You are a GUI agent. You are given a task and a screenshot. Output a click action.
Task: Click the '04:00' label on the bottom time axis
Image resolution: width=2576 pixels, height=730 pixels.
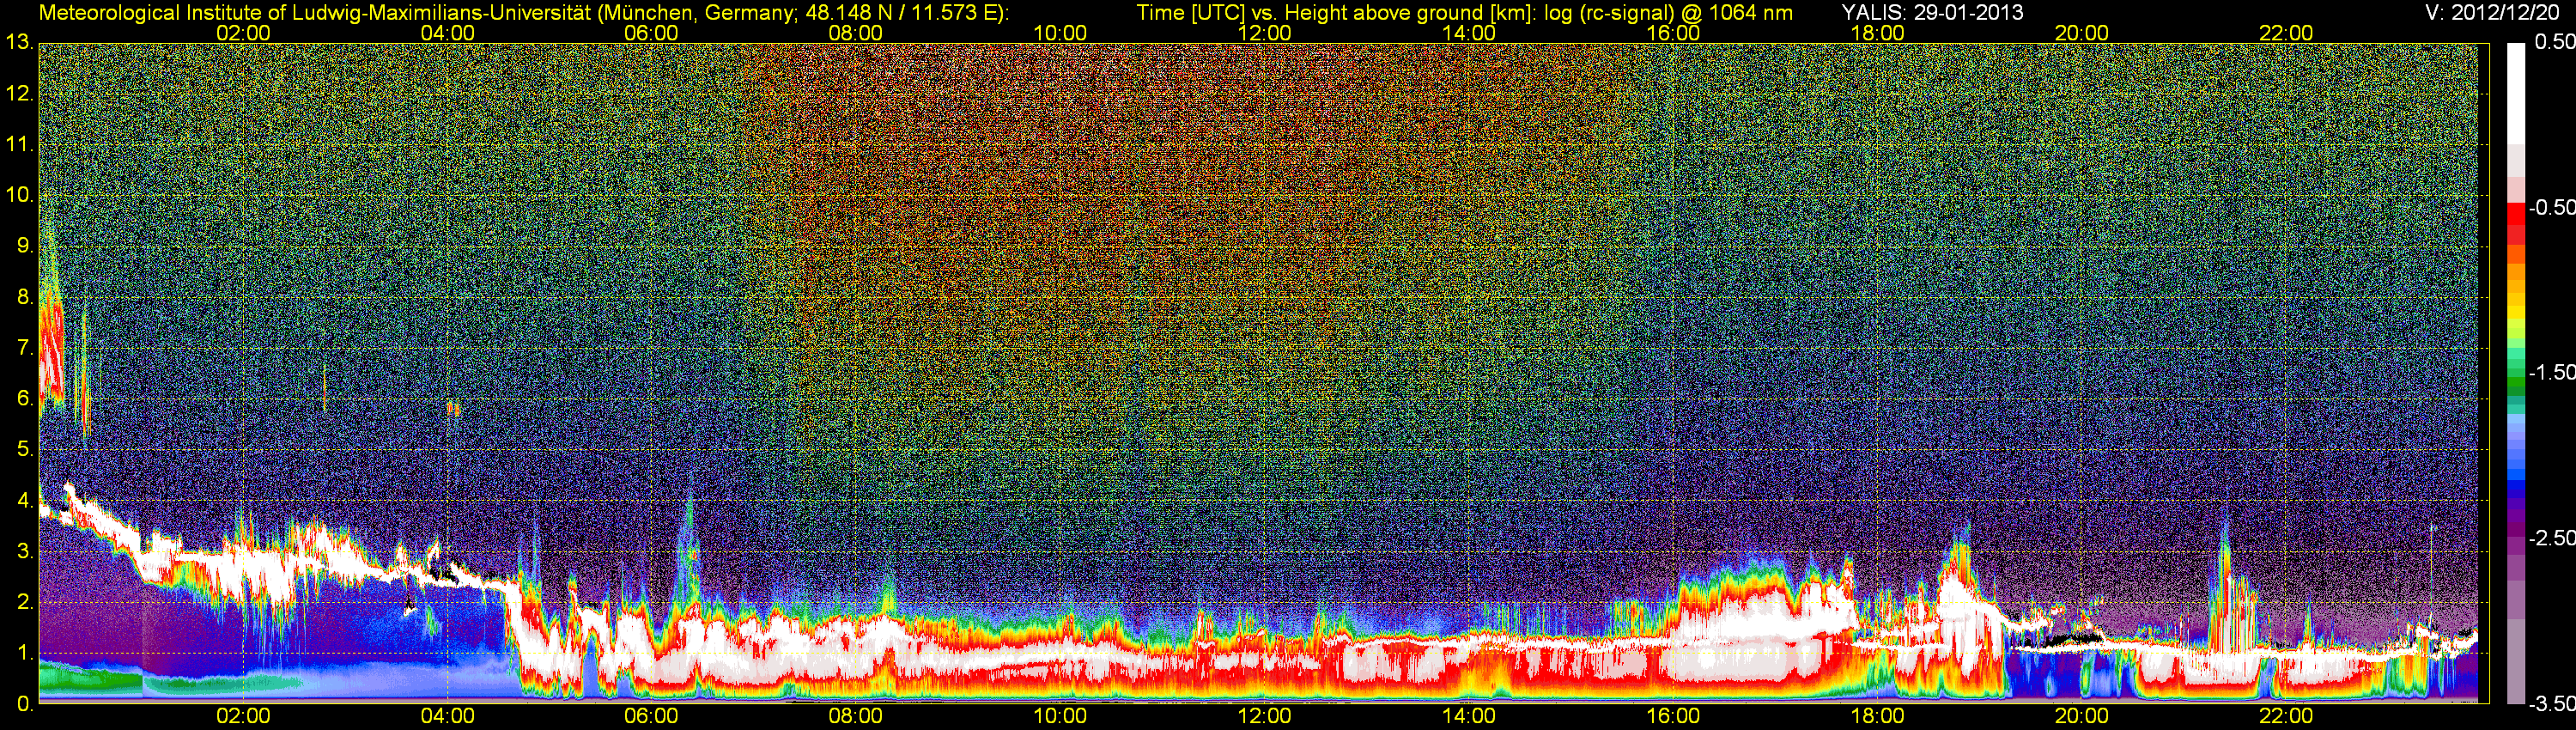click(447, 716)
